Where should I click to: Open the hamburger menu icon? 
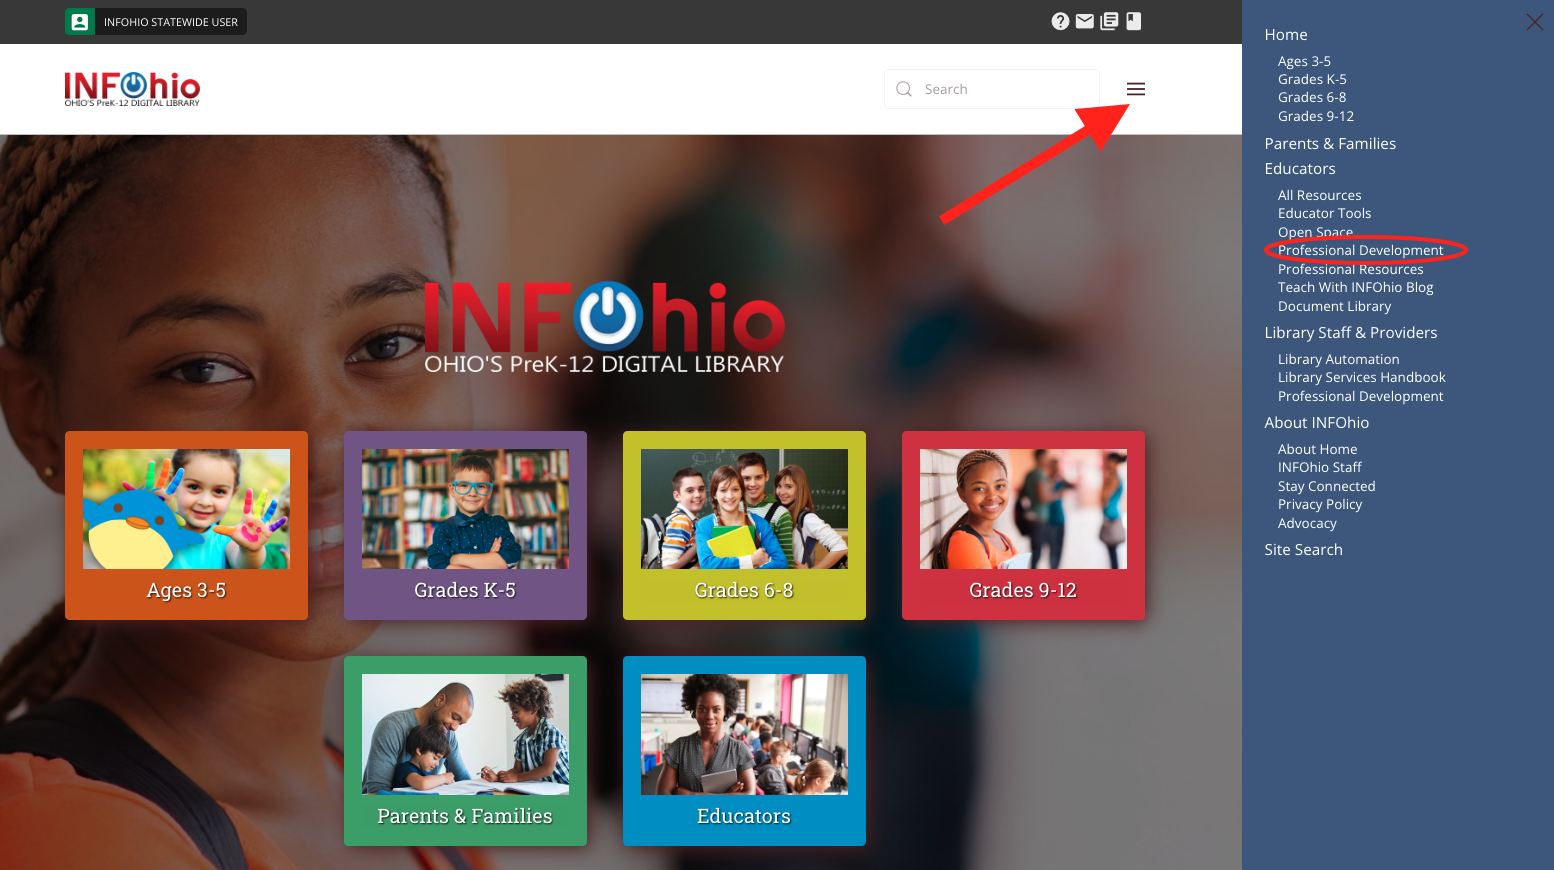[x=1136, y=89]
